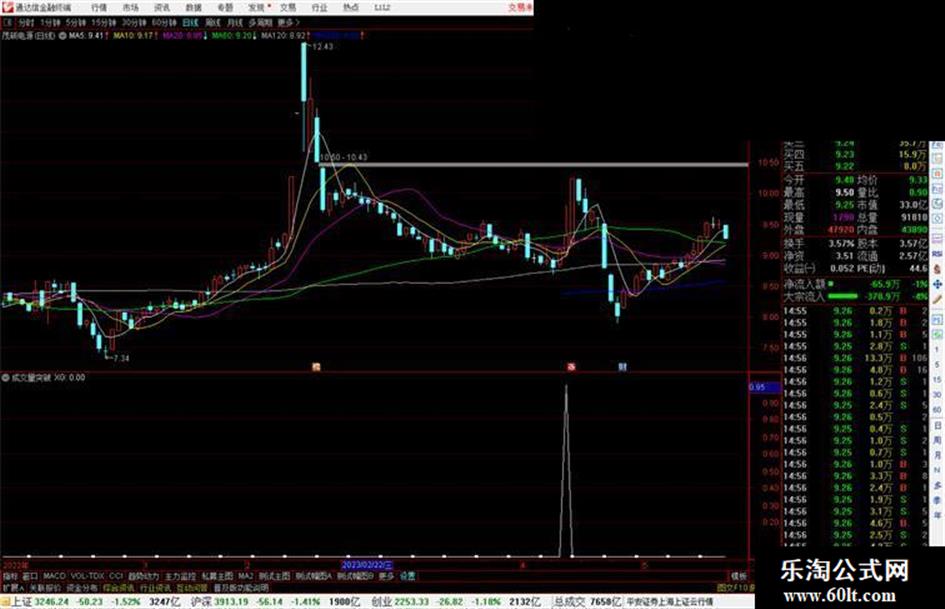Open the 行情 menu
945x609 pixels.
(x=99, y=8)
